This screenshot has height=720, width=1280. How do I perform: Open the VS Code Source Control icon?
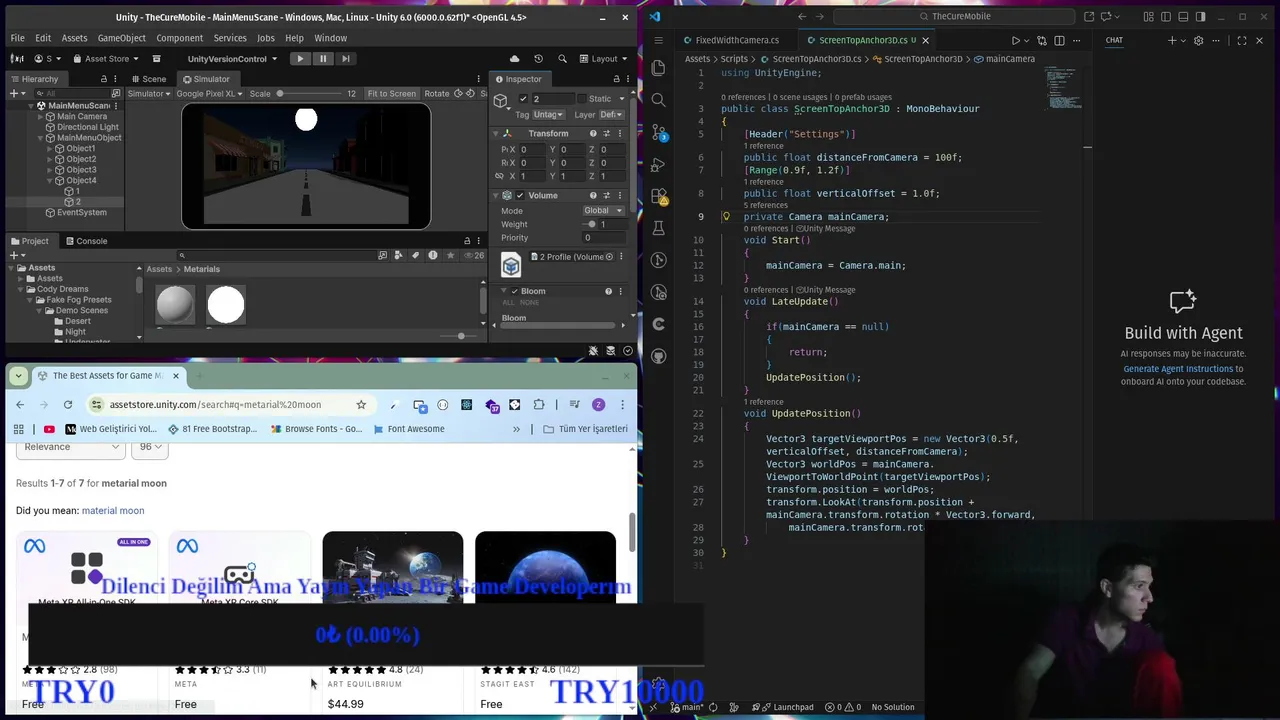658,132
